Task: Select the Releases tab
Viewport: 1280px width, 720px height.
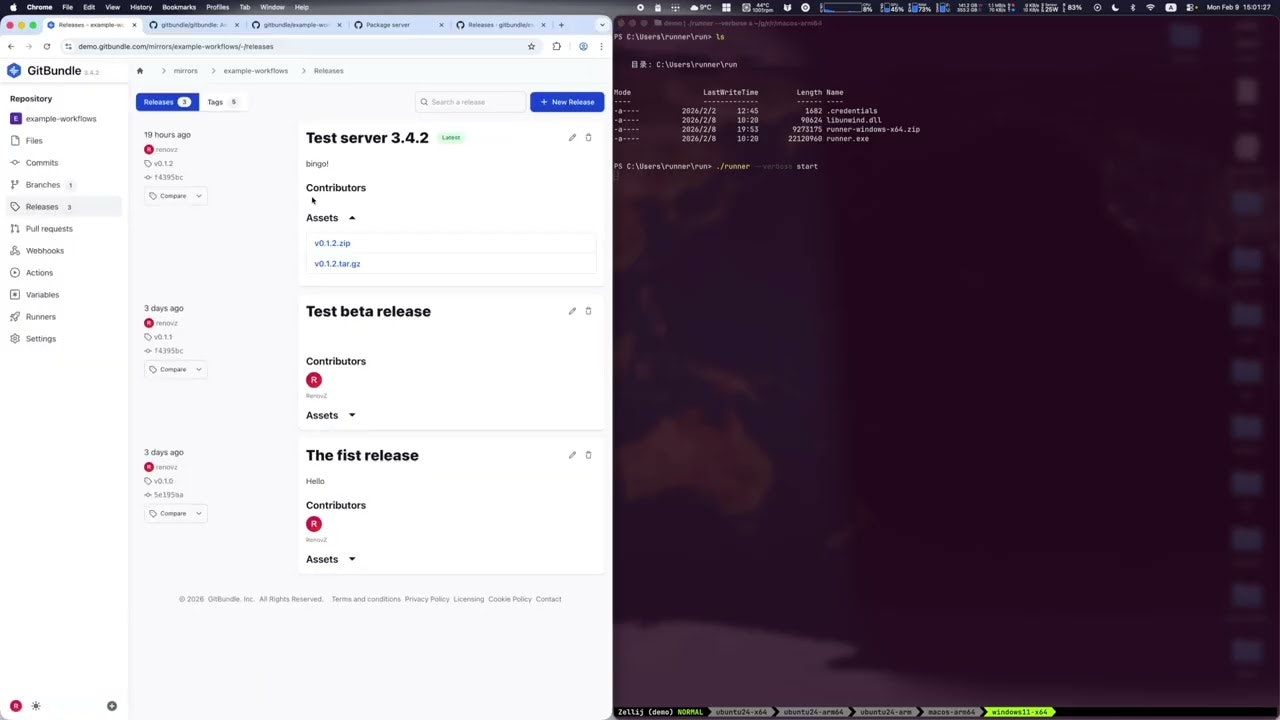Action: 167,102
